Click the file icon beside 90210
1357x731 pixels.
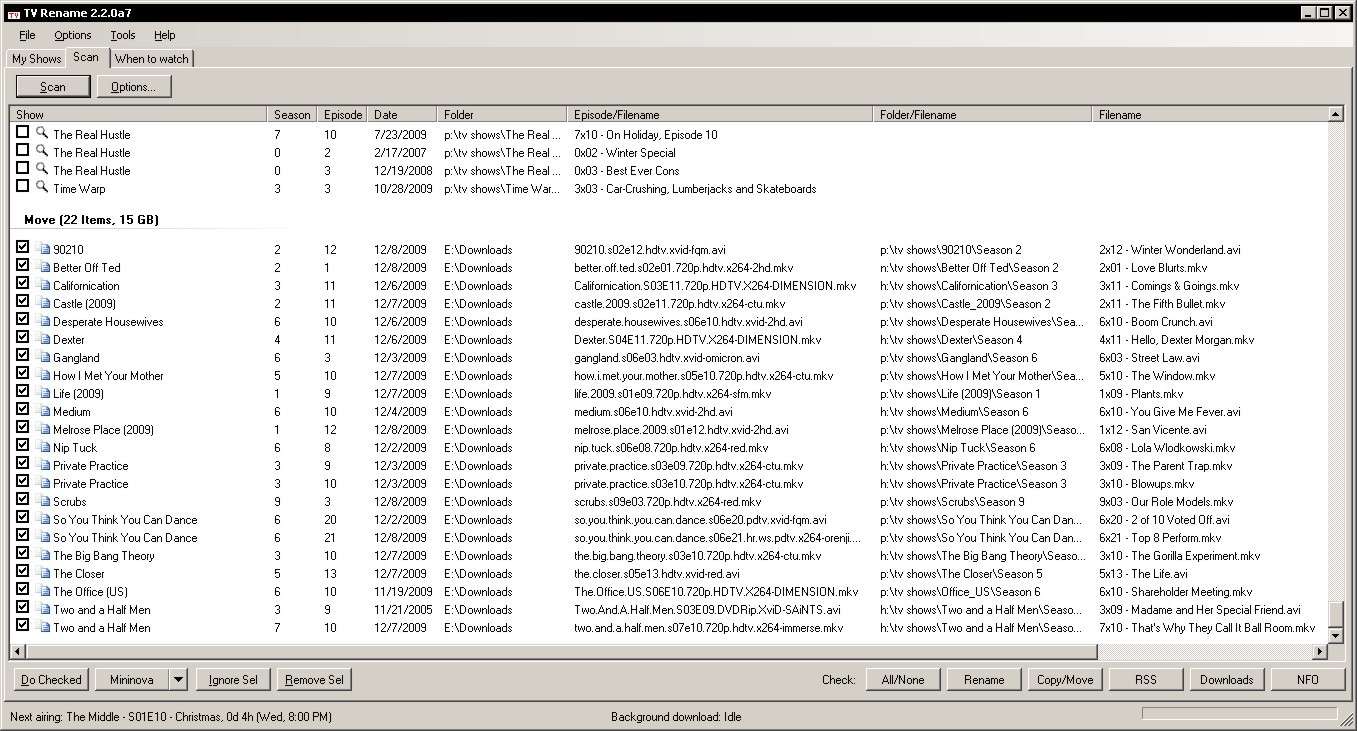click(x=44, y=249)
